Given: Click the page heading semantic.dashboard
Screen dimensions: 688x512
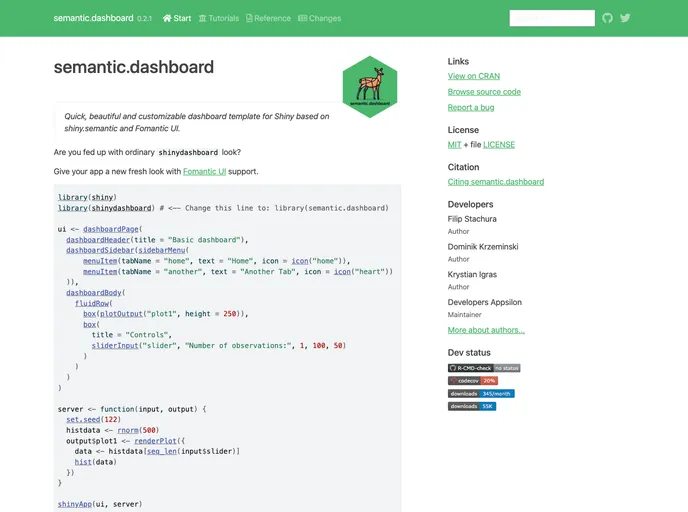Looking at the screenshot, I should point(134,67).
